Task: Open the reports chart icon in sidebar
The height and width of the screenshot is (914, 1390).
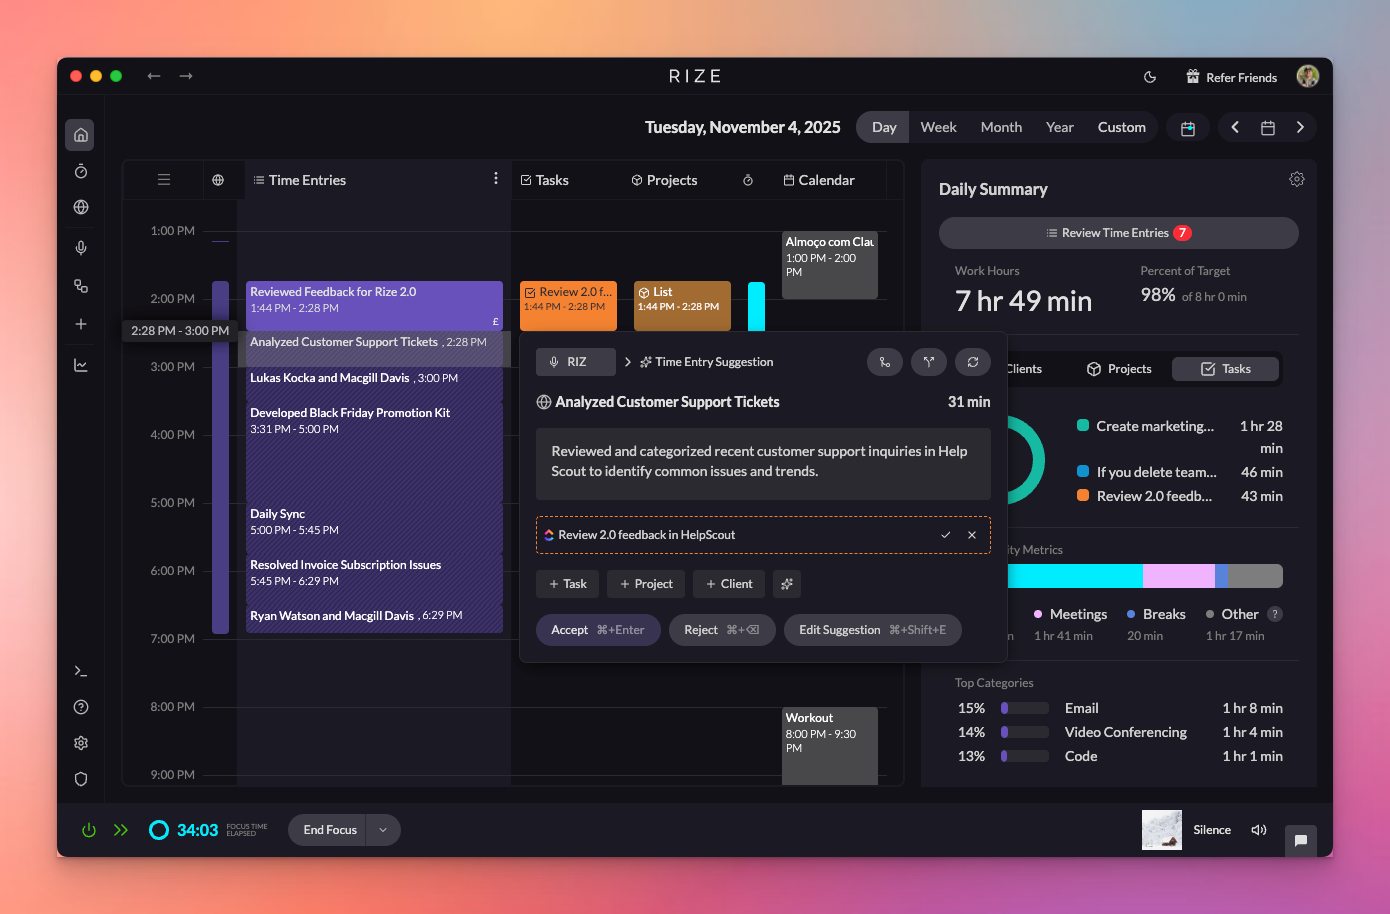Action: [x=81, y=365]
